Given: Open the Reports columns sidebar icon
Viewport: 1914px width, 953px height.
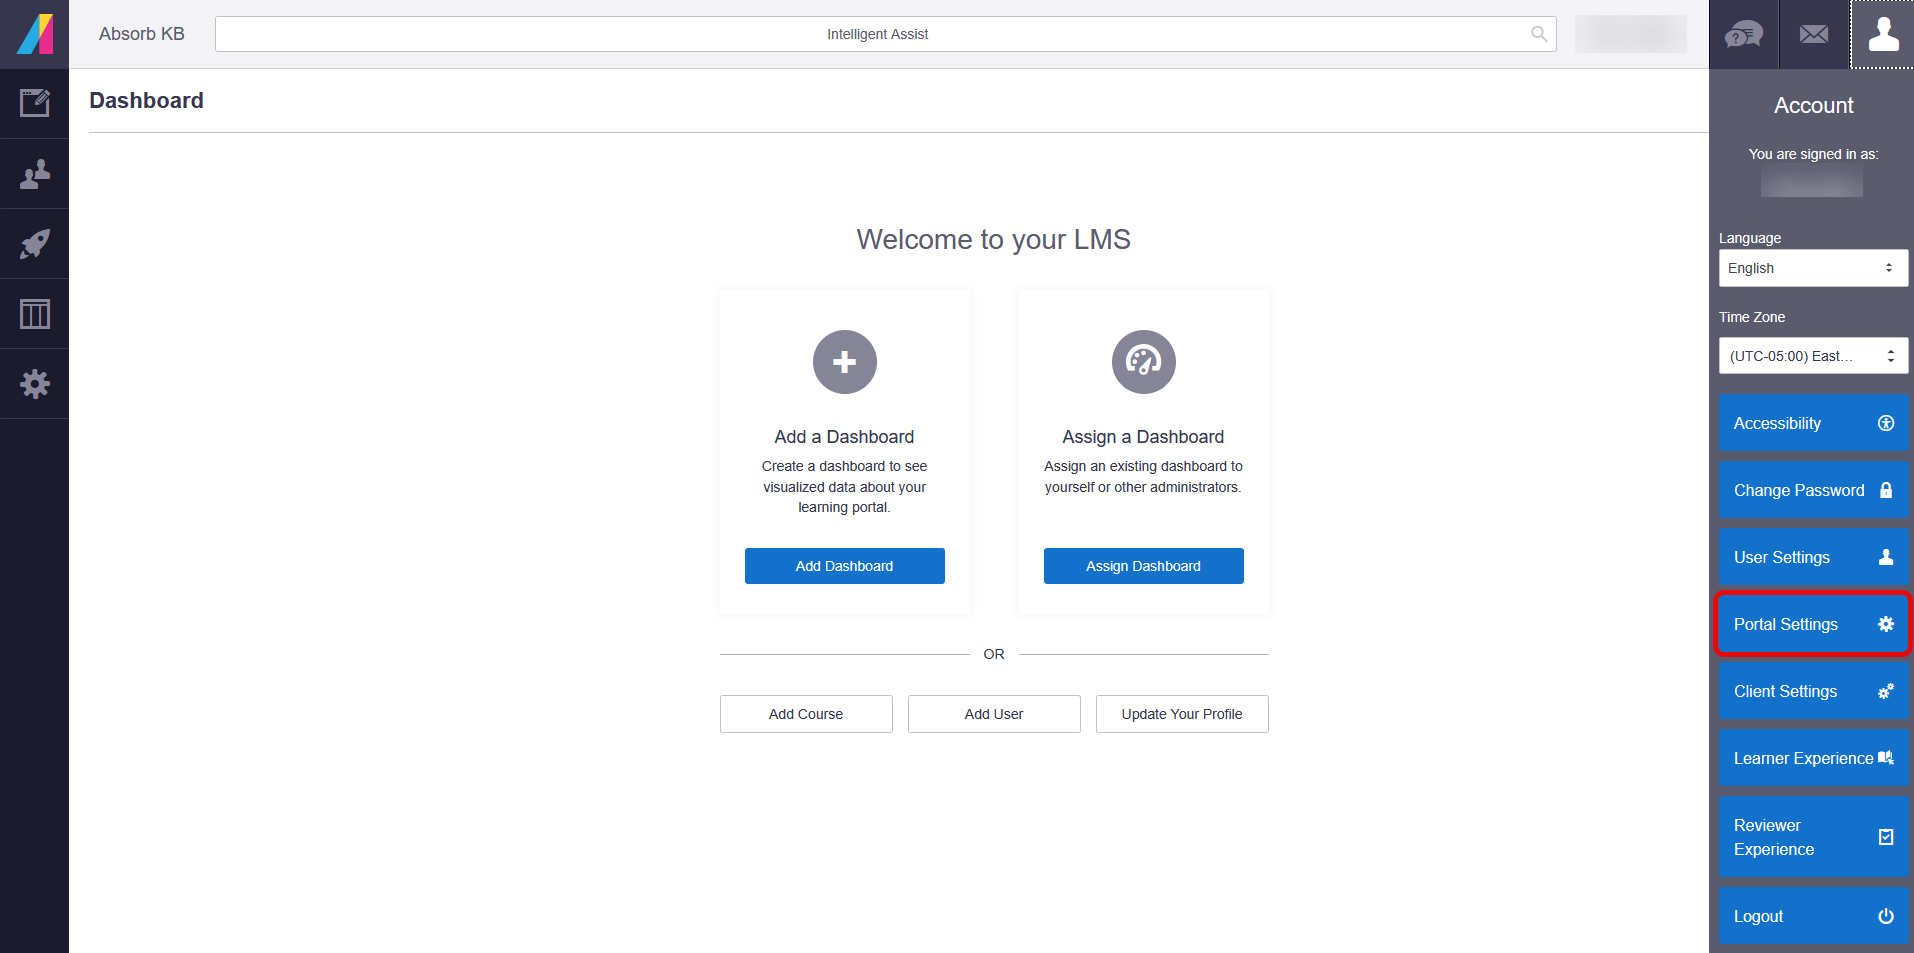Looking at the screenshot, I should point(34,314).
